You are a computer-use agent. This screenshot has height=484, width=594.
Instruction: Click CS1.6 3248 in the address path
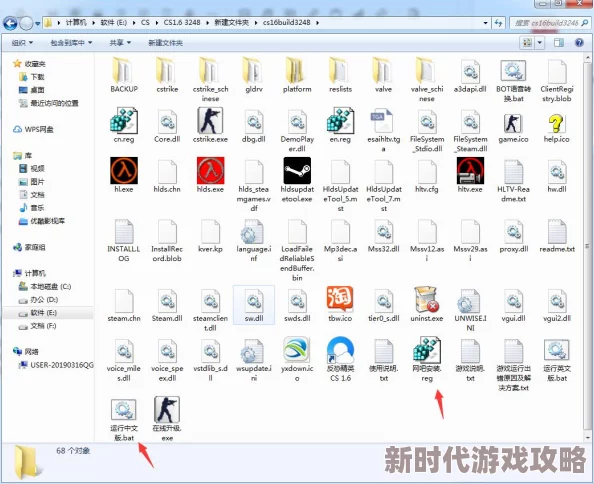pyautogui.click(x=182, y=23)
